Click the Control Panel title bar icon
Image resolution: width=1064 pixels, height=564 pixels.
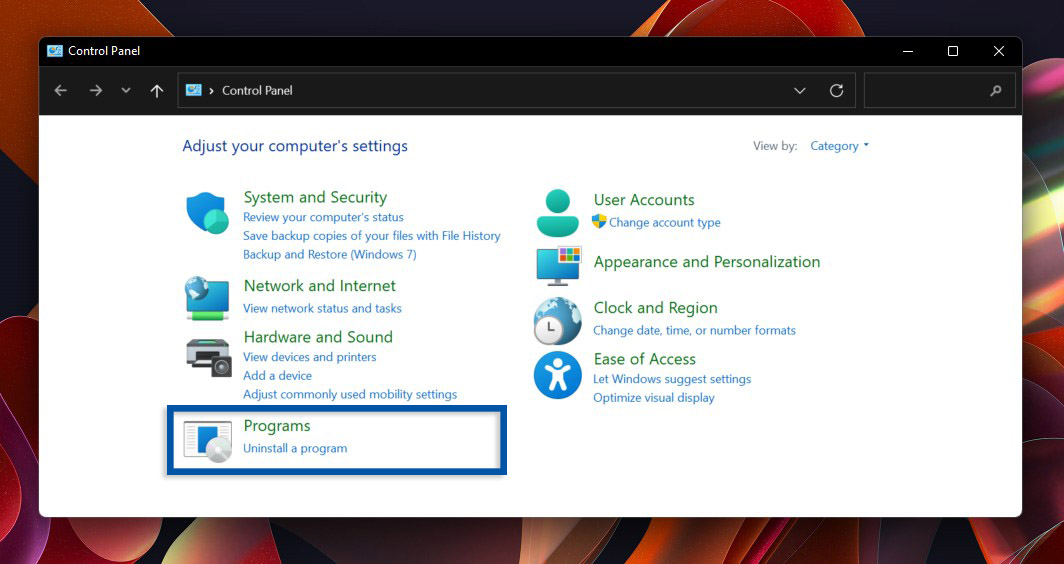tap(55, 51)
